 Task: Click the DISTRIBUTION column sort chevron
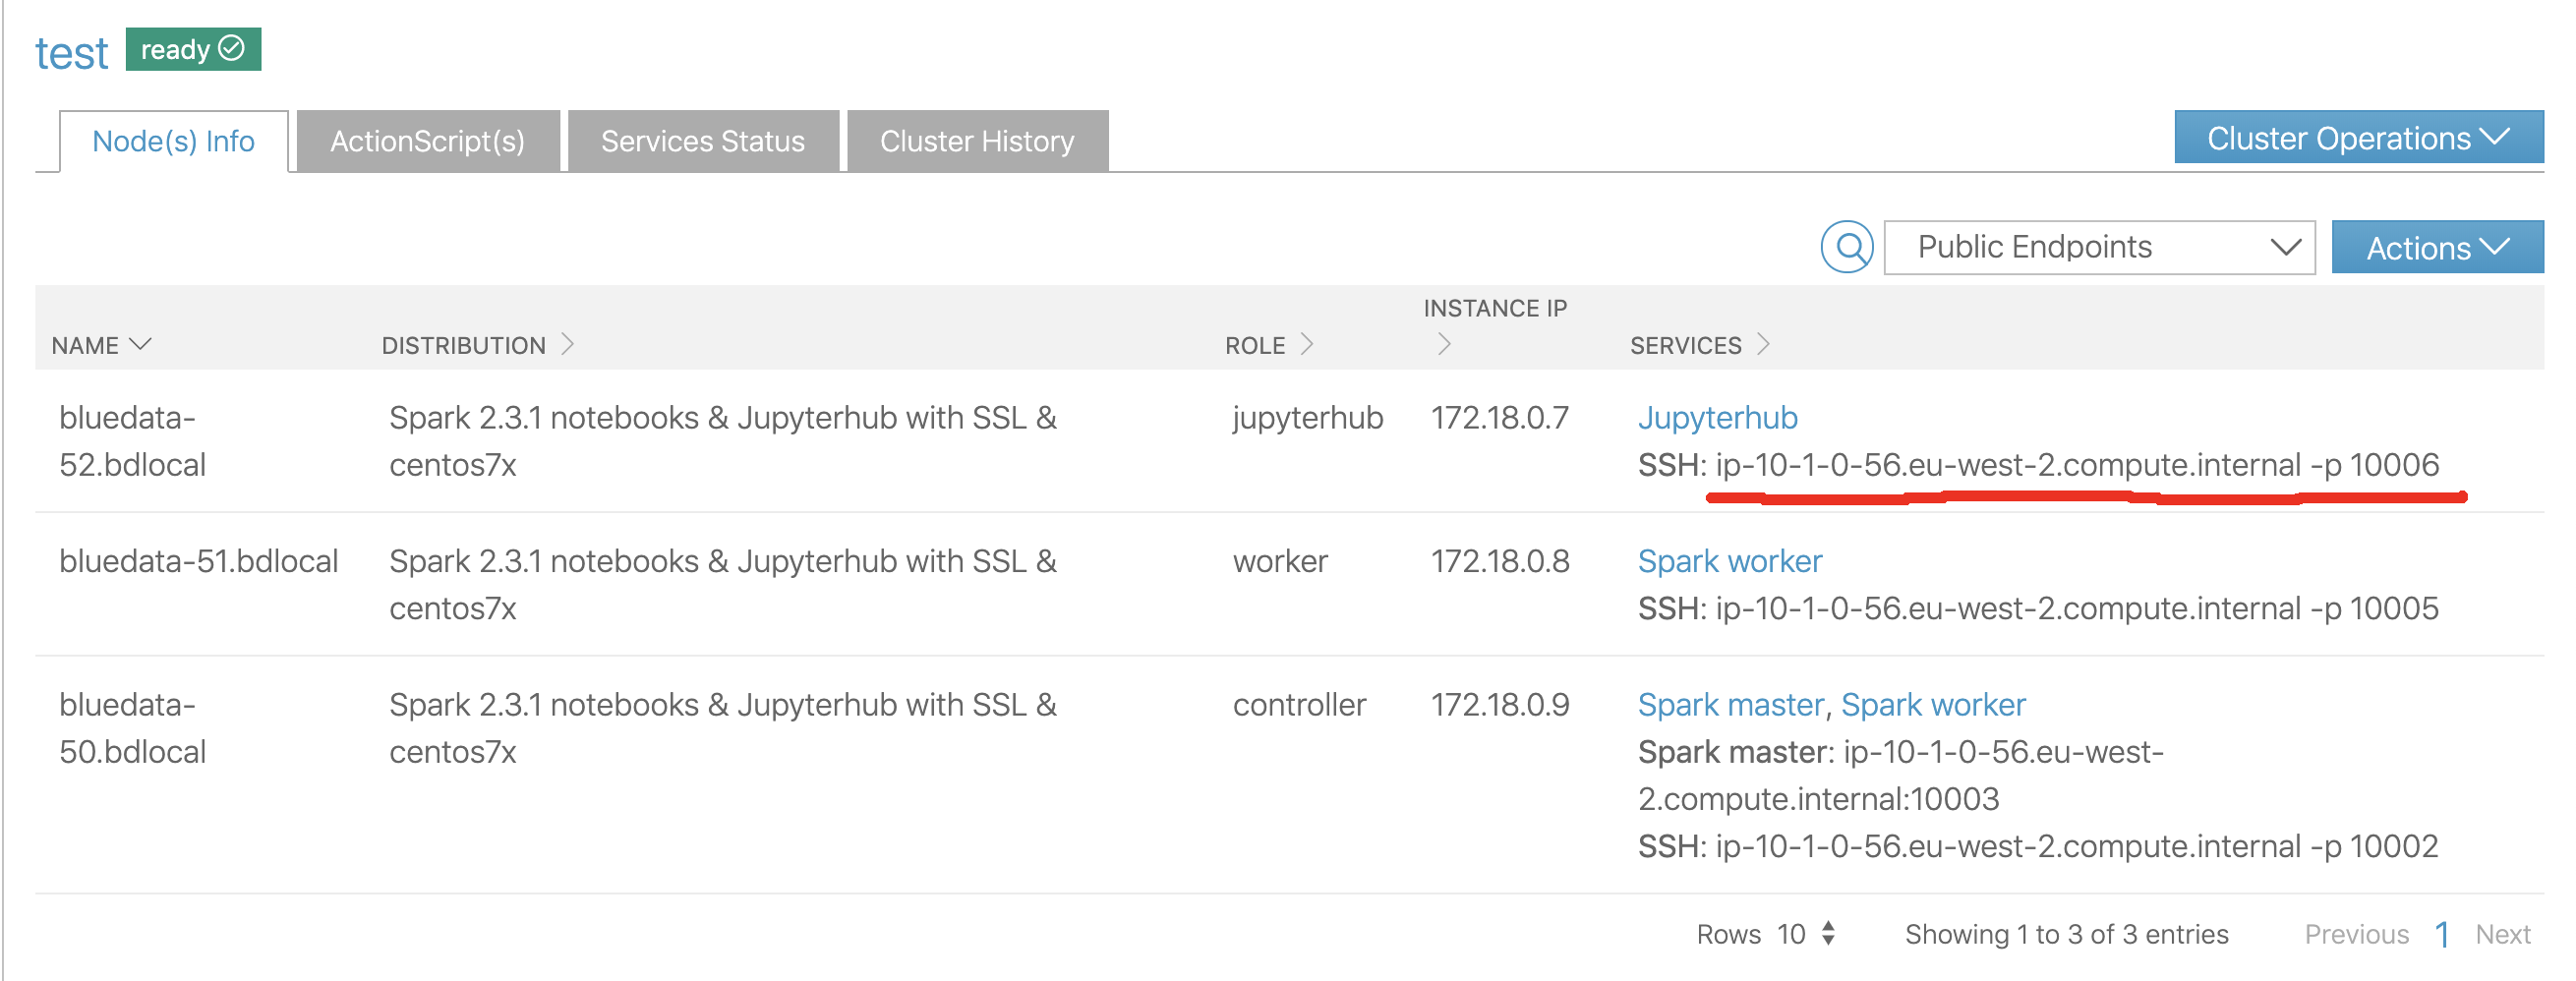pos(567,344)
